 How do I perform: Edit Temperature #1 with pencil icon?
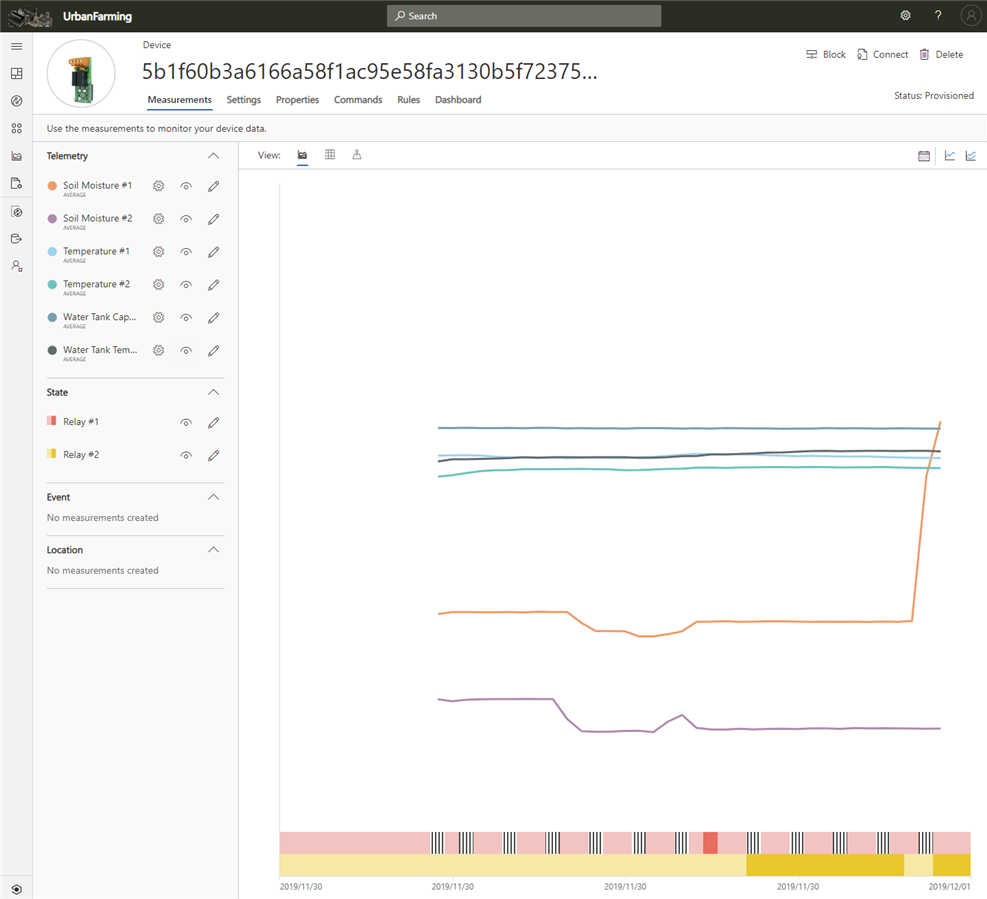coord(213,252)
